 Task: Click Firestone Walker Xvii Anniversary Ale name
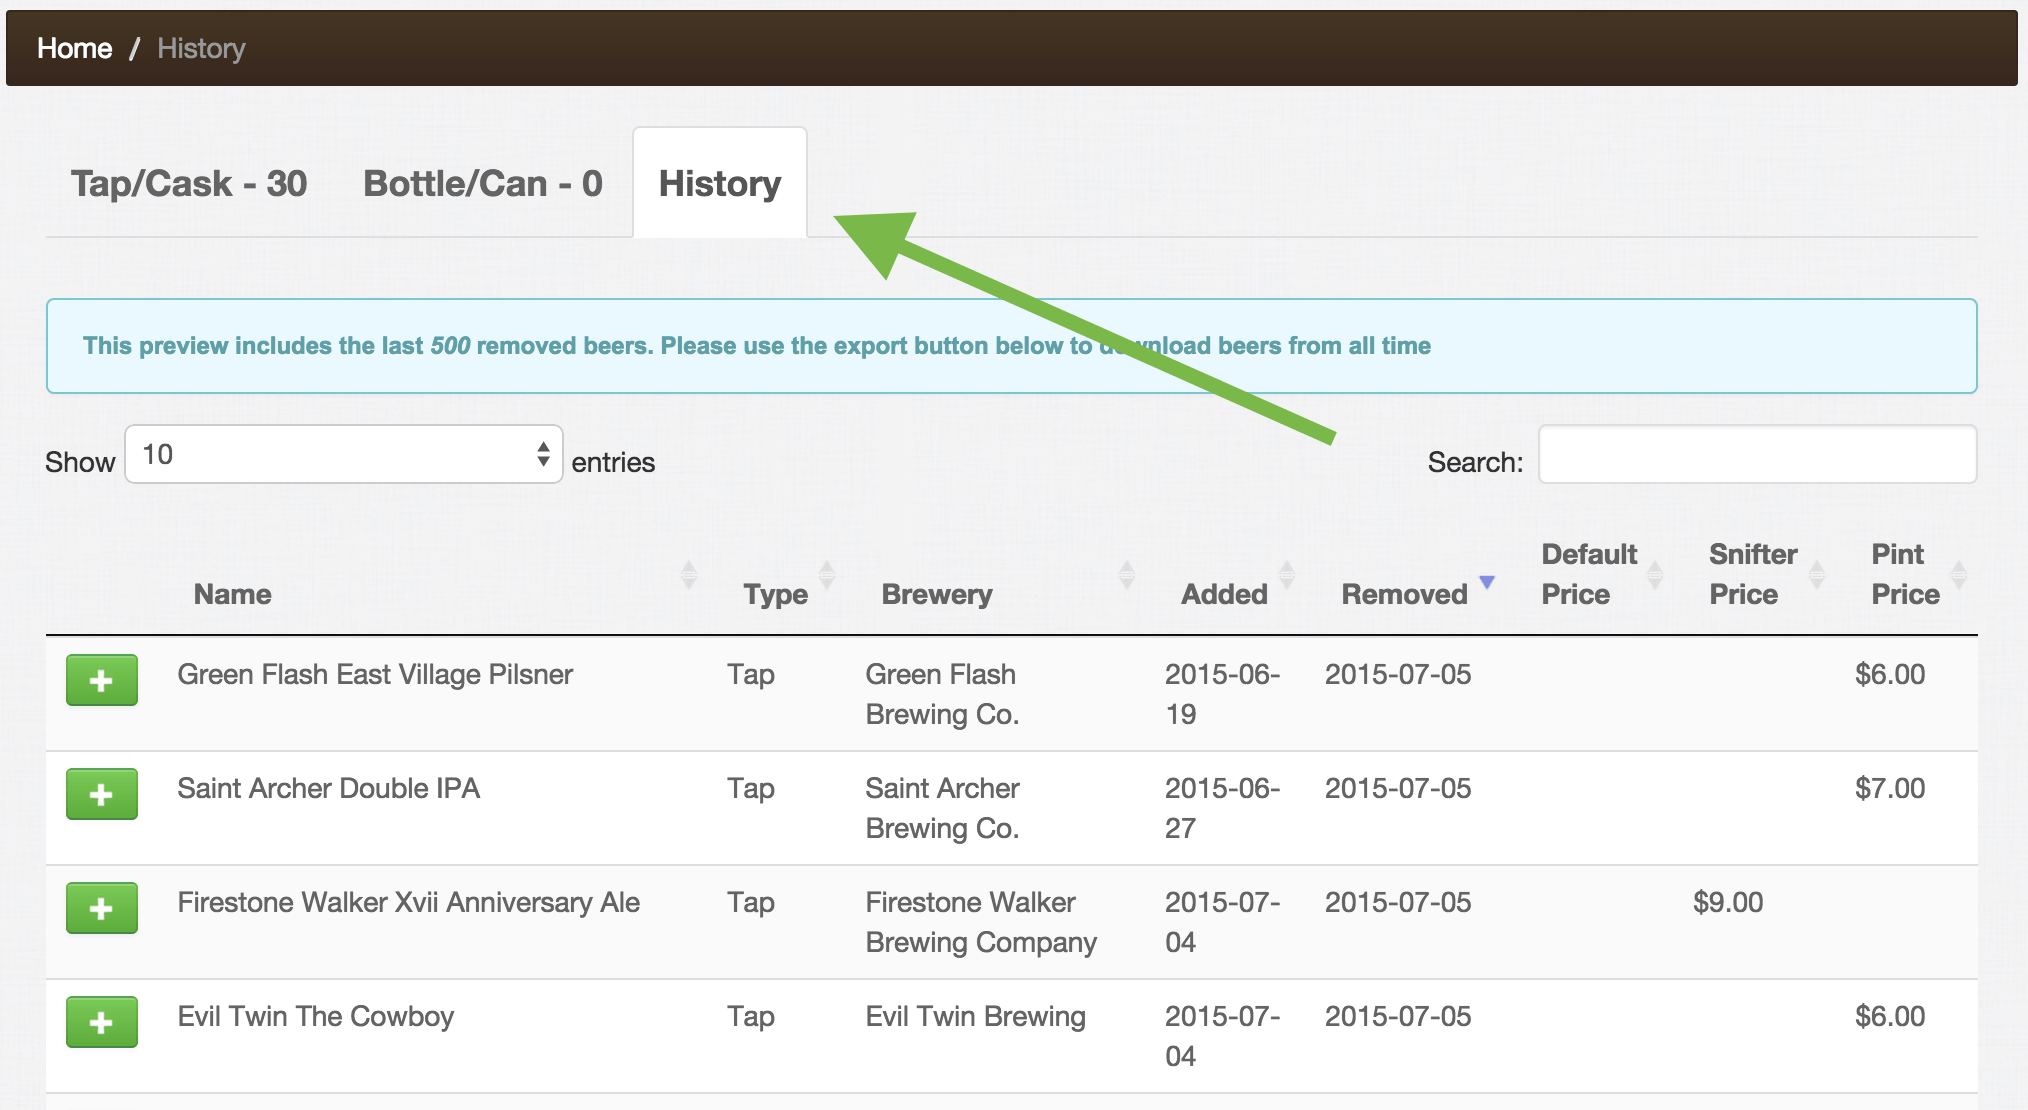click(x=409, y=903)
